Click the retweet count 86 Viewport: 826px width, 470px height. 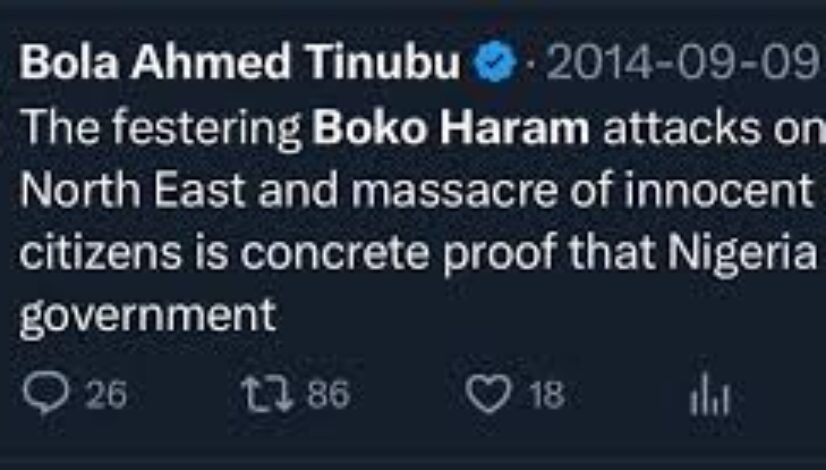coord(328,395)
